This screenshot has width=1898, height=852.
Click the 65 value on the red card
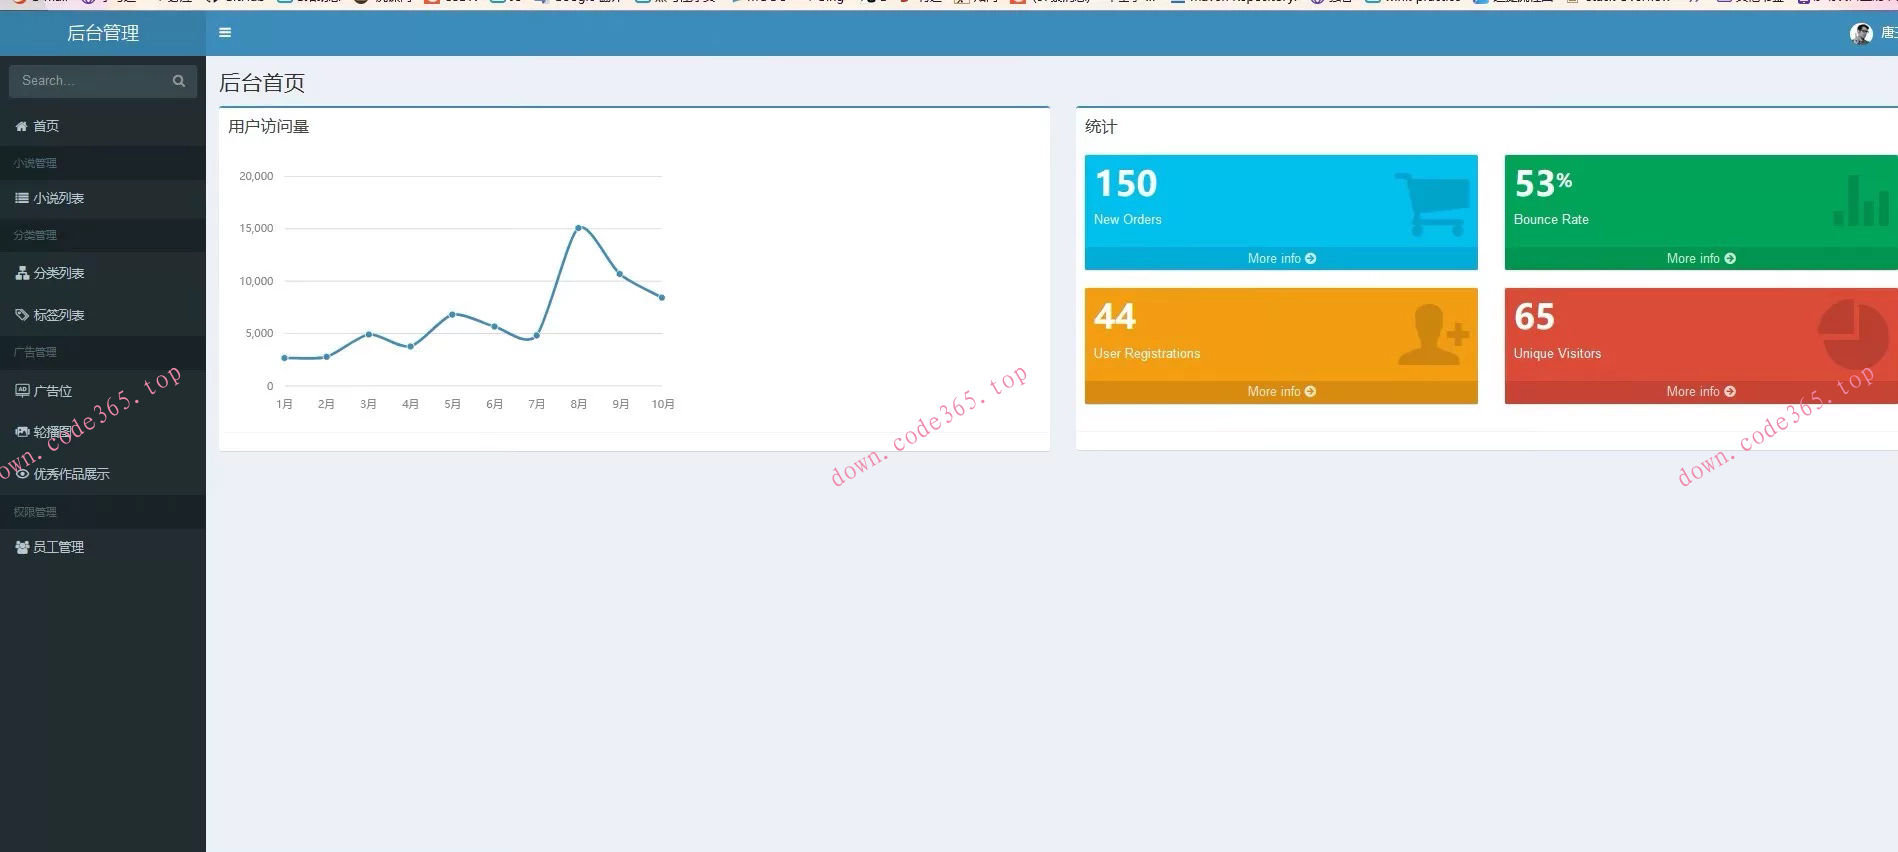[x=1534, y=317]
